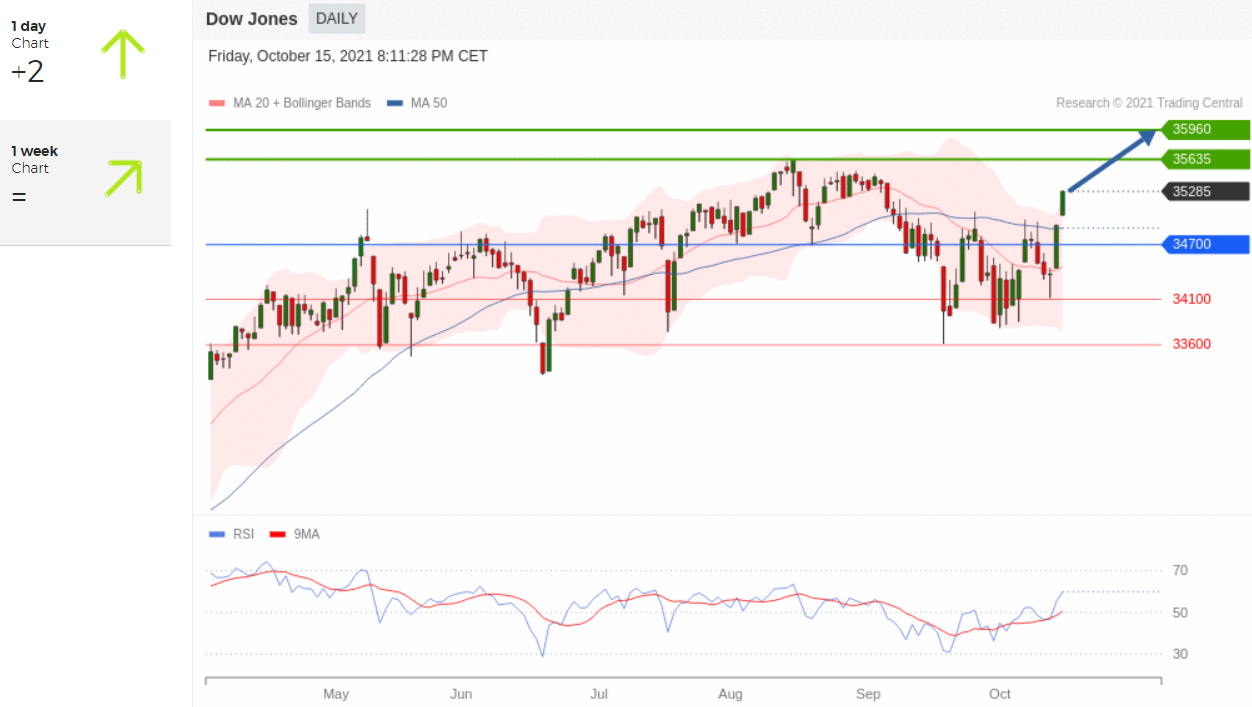1252x707 pixels.
Task: Click the +2 score under 1 day
Action: point(28,72)
